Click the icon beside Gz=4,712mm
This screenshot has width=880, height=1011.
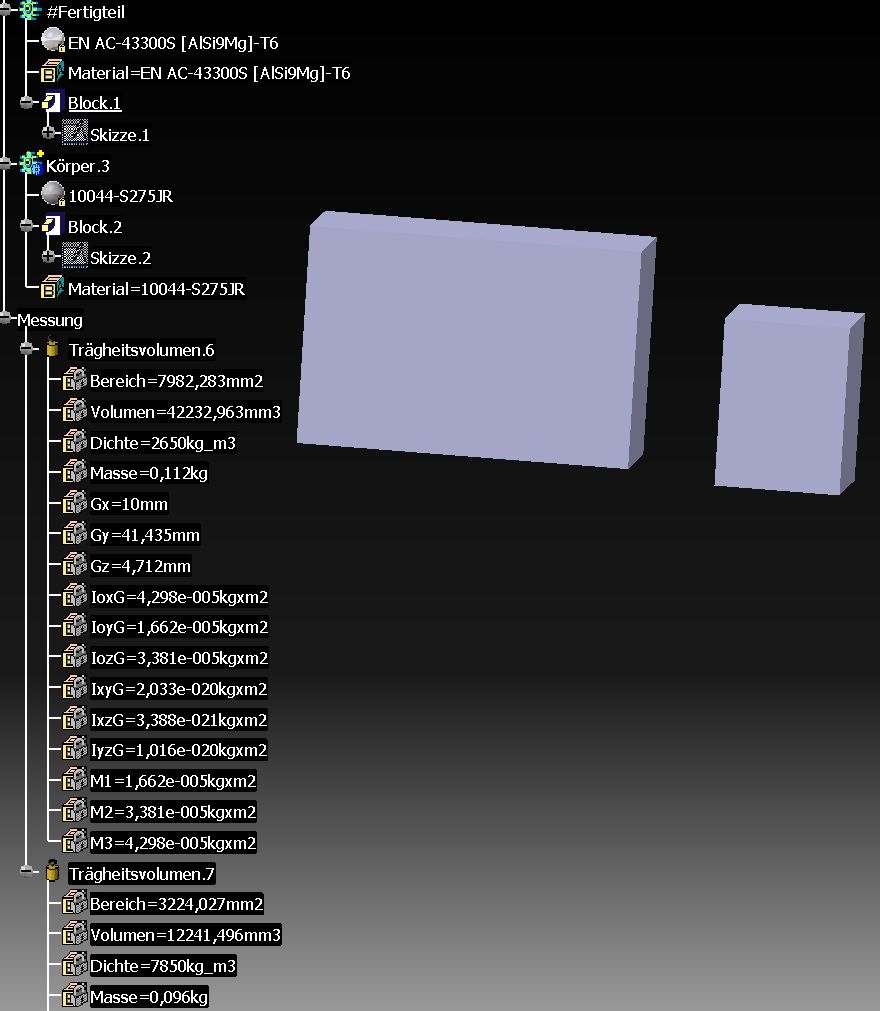click(75, 565)
